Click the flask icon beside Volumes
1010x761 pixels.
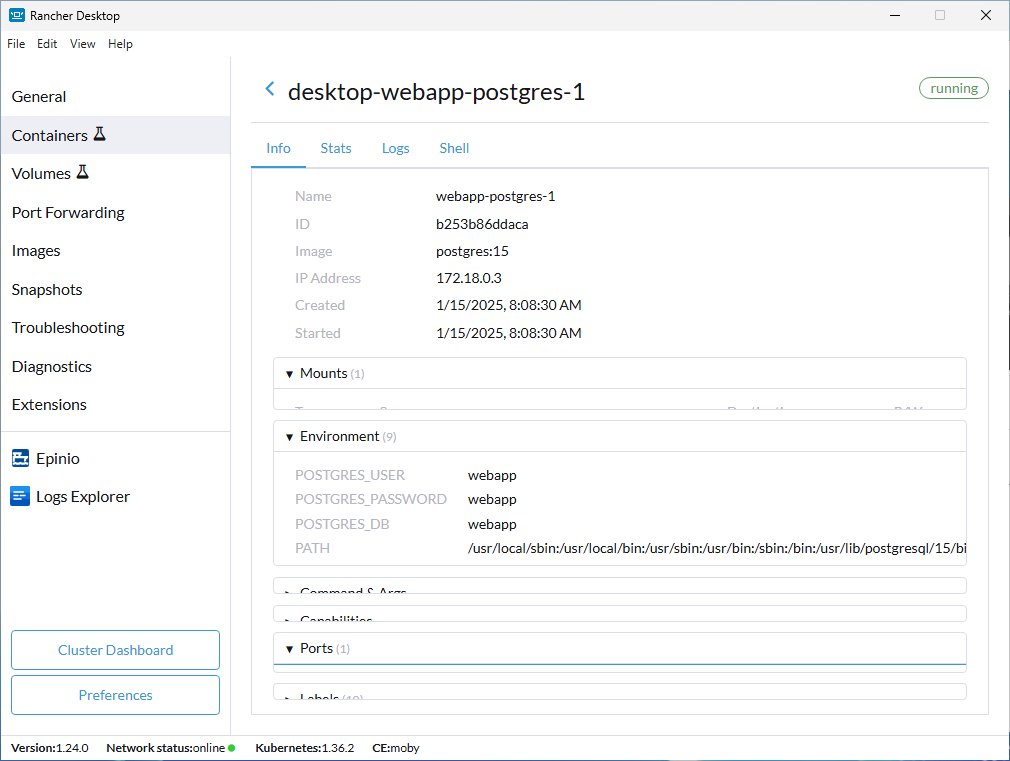[x=82, y=172]
